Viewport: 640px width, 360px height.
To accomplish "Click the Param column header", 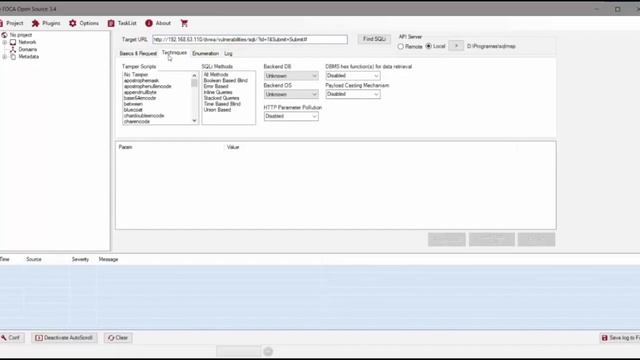I will pyautogui.click(x=125, y=147).
